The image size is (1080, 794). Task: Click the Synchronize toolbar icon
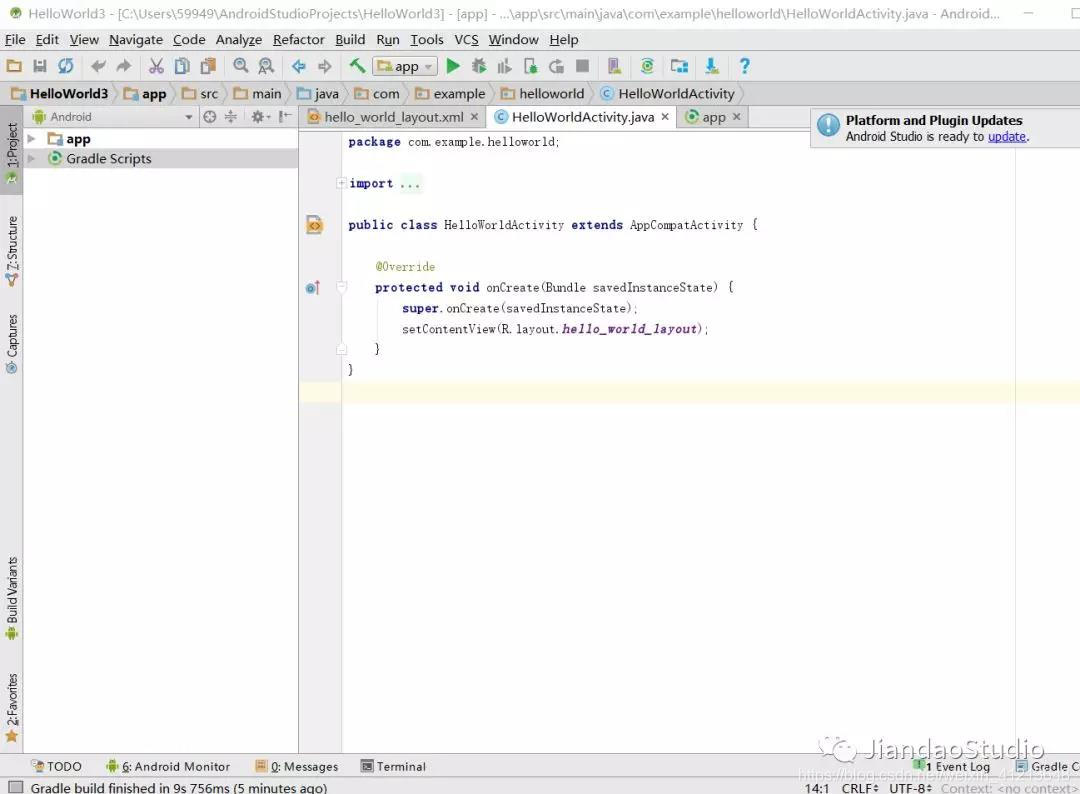(x=65, y=66)
